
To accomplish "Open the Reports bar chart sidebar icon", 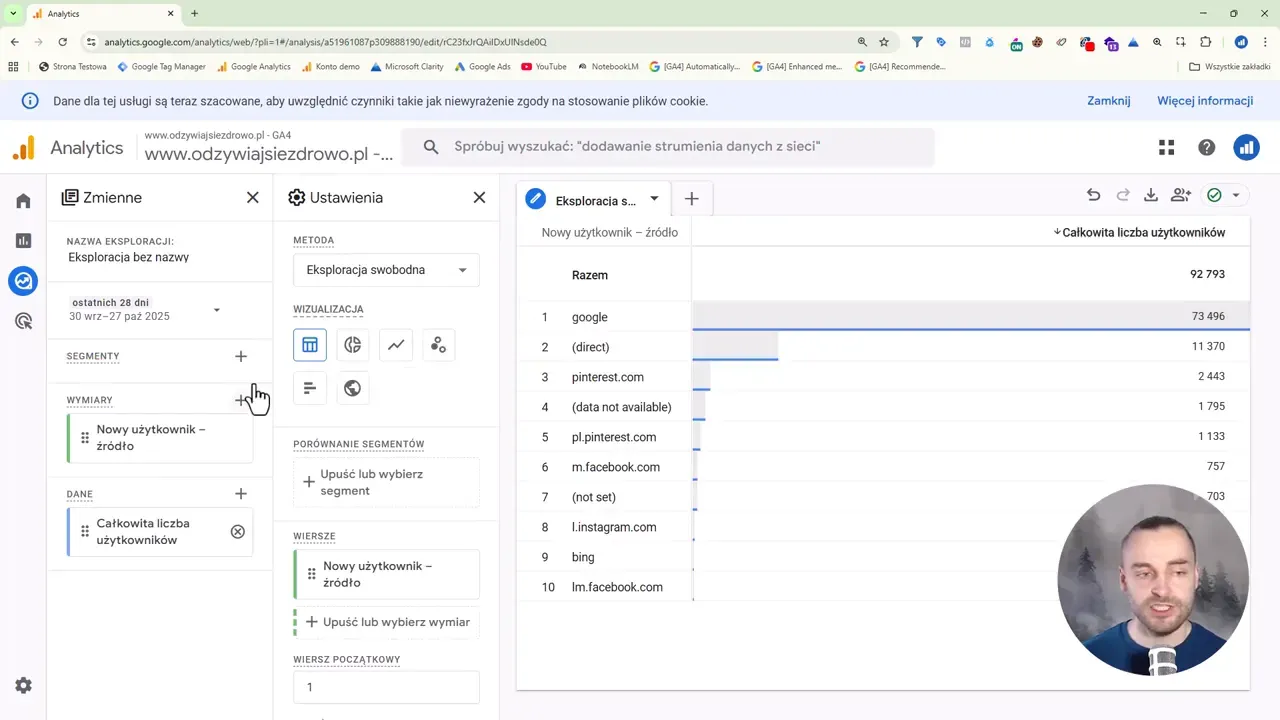I will click(23, 241).
